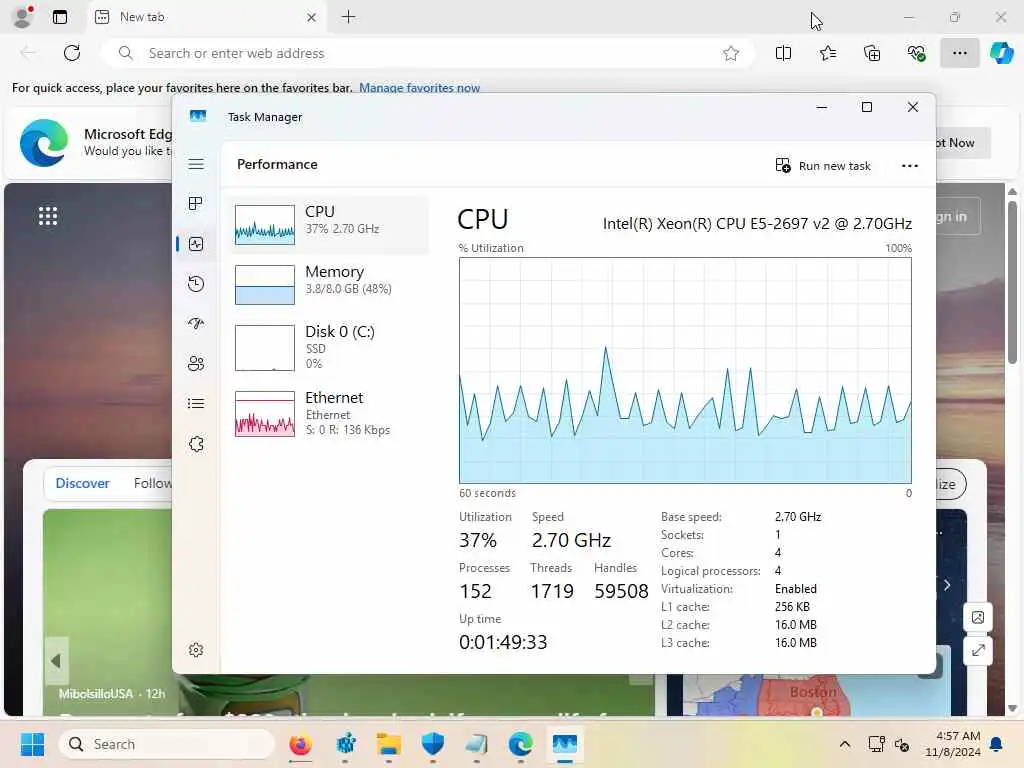Image resolution: width=1024 pixels, height=768 pixels.
Task: Switch to Microsoft Edge on taskbar
Action: [x=520, y=744]
